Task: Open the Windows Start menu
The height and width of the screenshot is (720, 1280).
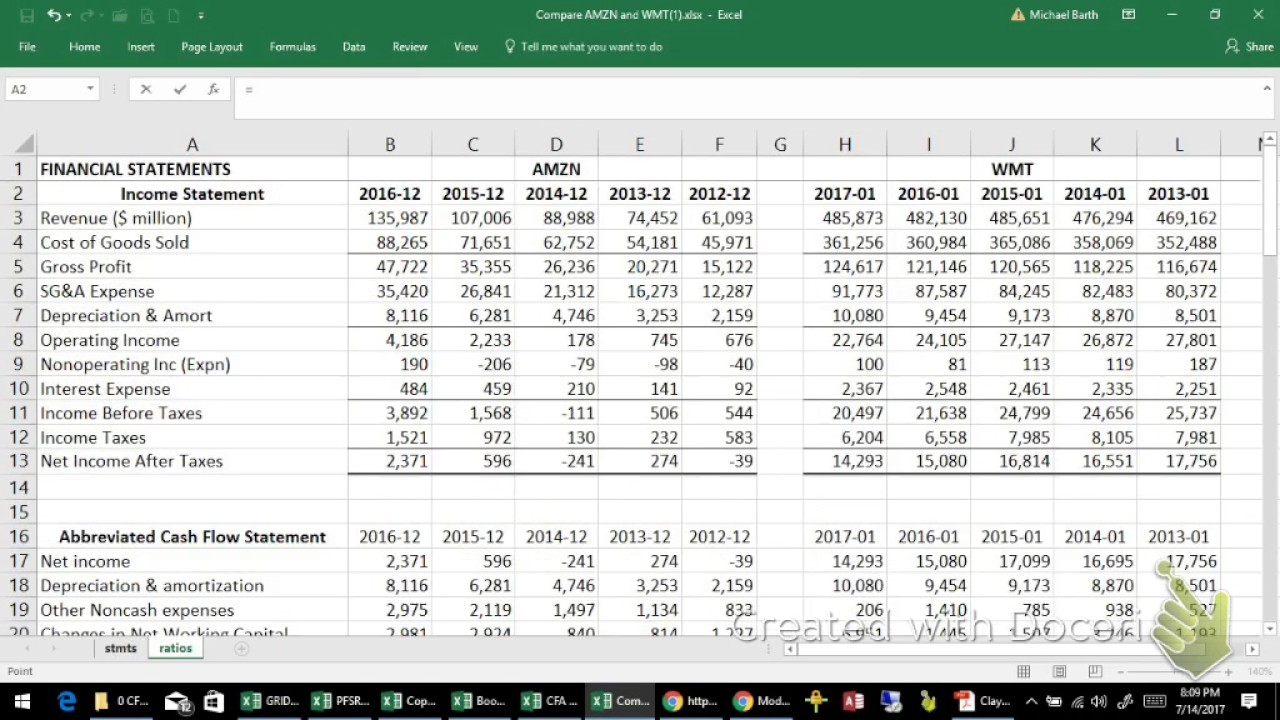Action: [21, 701]
